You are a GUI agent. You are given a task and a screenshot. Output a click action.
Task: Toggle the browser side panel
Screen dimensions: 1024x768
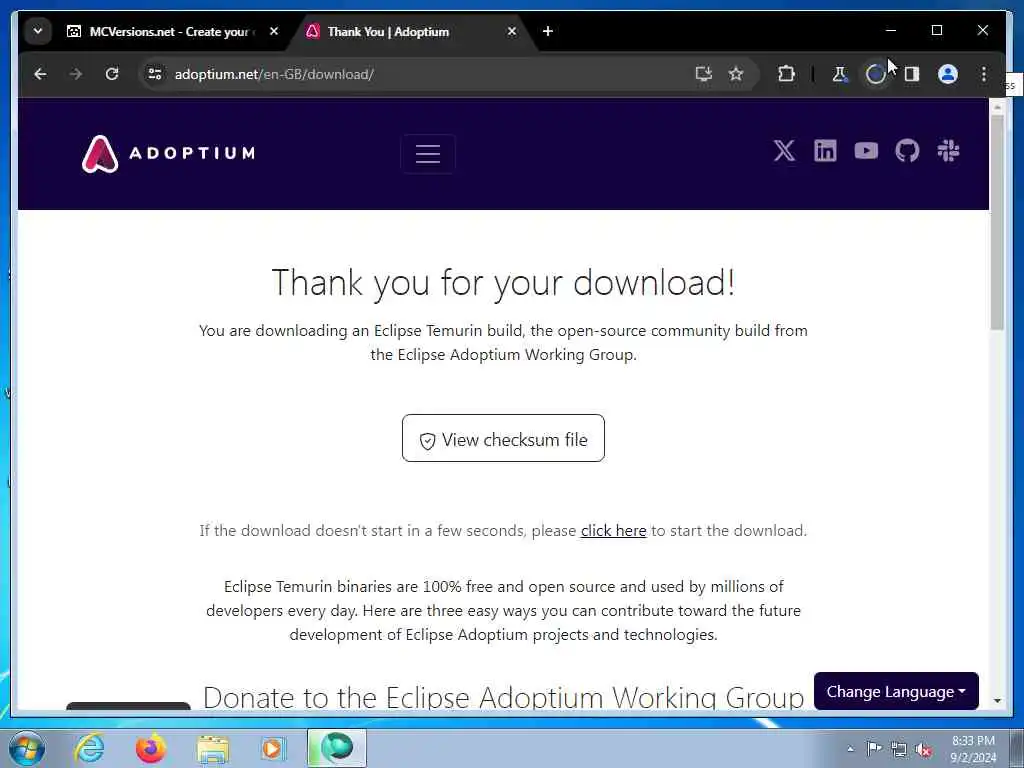tap(912, 74)
